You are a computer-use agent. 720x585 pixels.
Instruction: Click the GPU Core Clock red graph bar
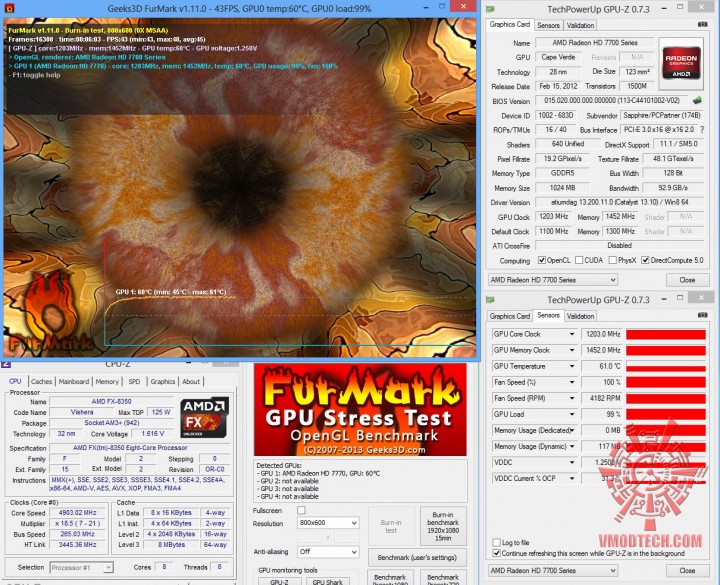(666, 334)
